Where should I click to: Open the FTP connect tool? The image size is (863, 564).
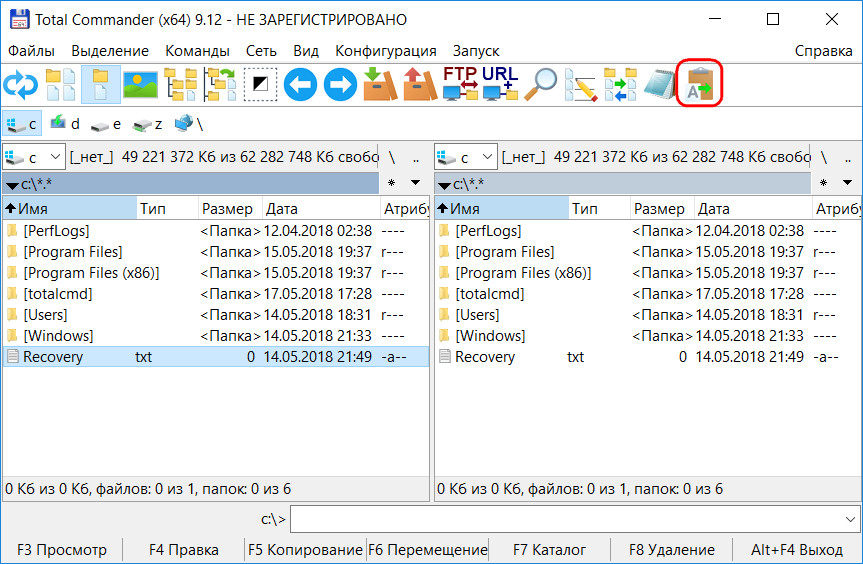tap(460, 84)
